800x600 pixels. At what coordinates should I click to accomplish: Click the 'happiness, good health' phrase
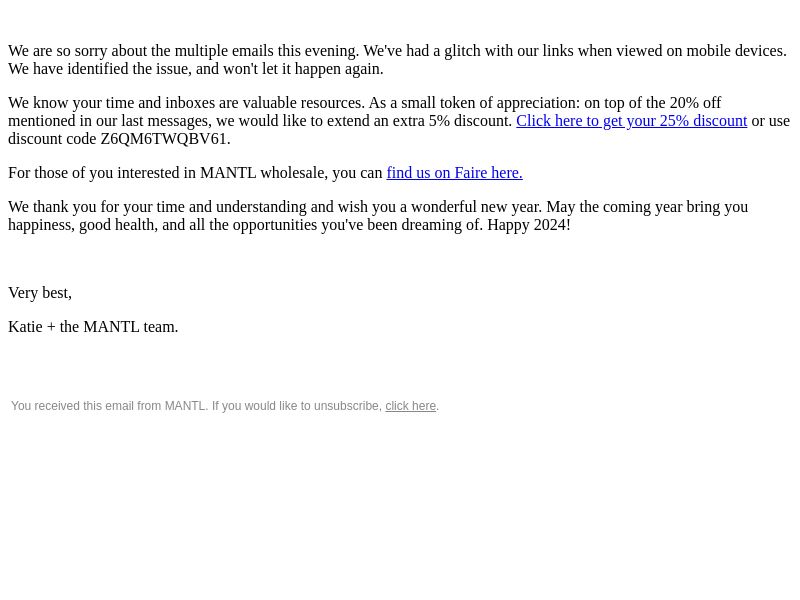tap(82, 225)
